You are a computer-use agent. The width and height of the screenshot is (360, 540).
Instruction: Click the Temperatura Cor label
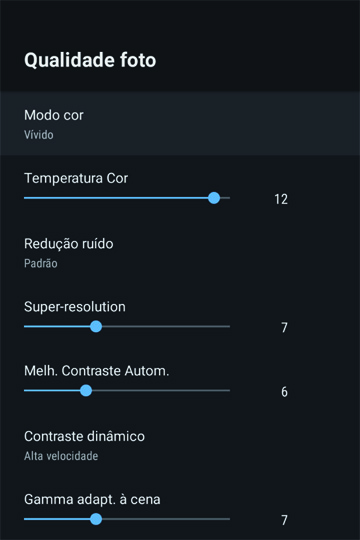[76, 178]
